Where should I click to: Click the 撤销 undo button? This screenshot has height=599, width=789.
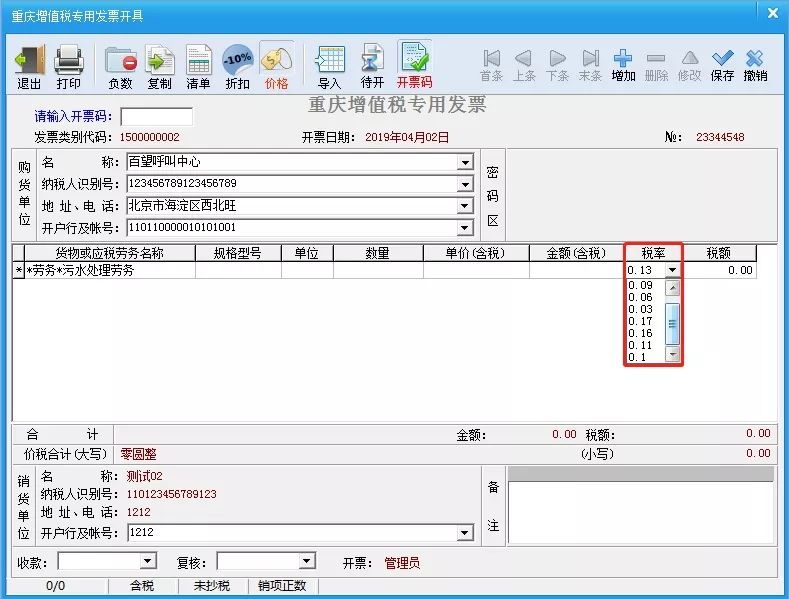click(x=755, y=66)
